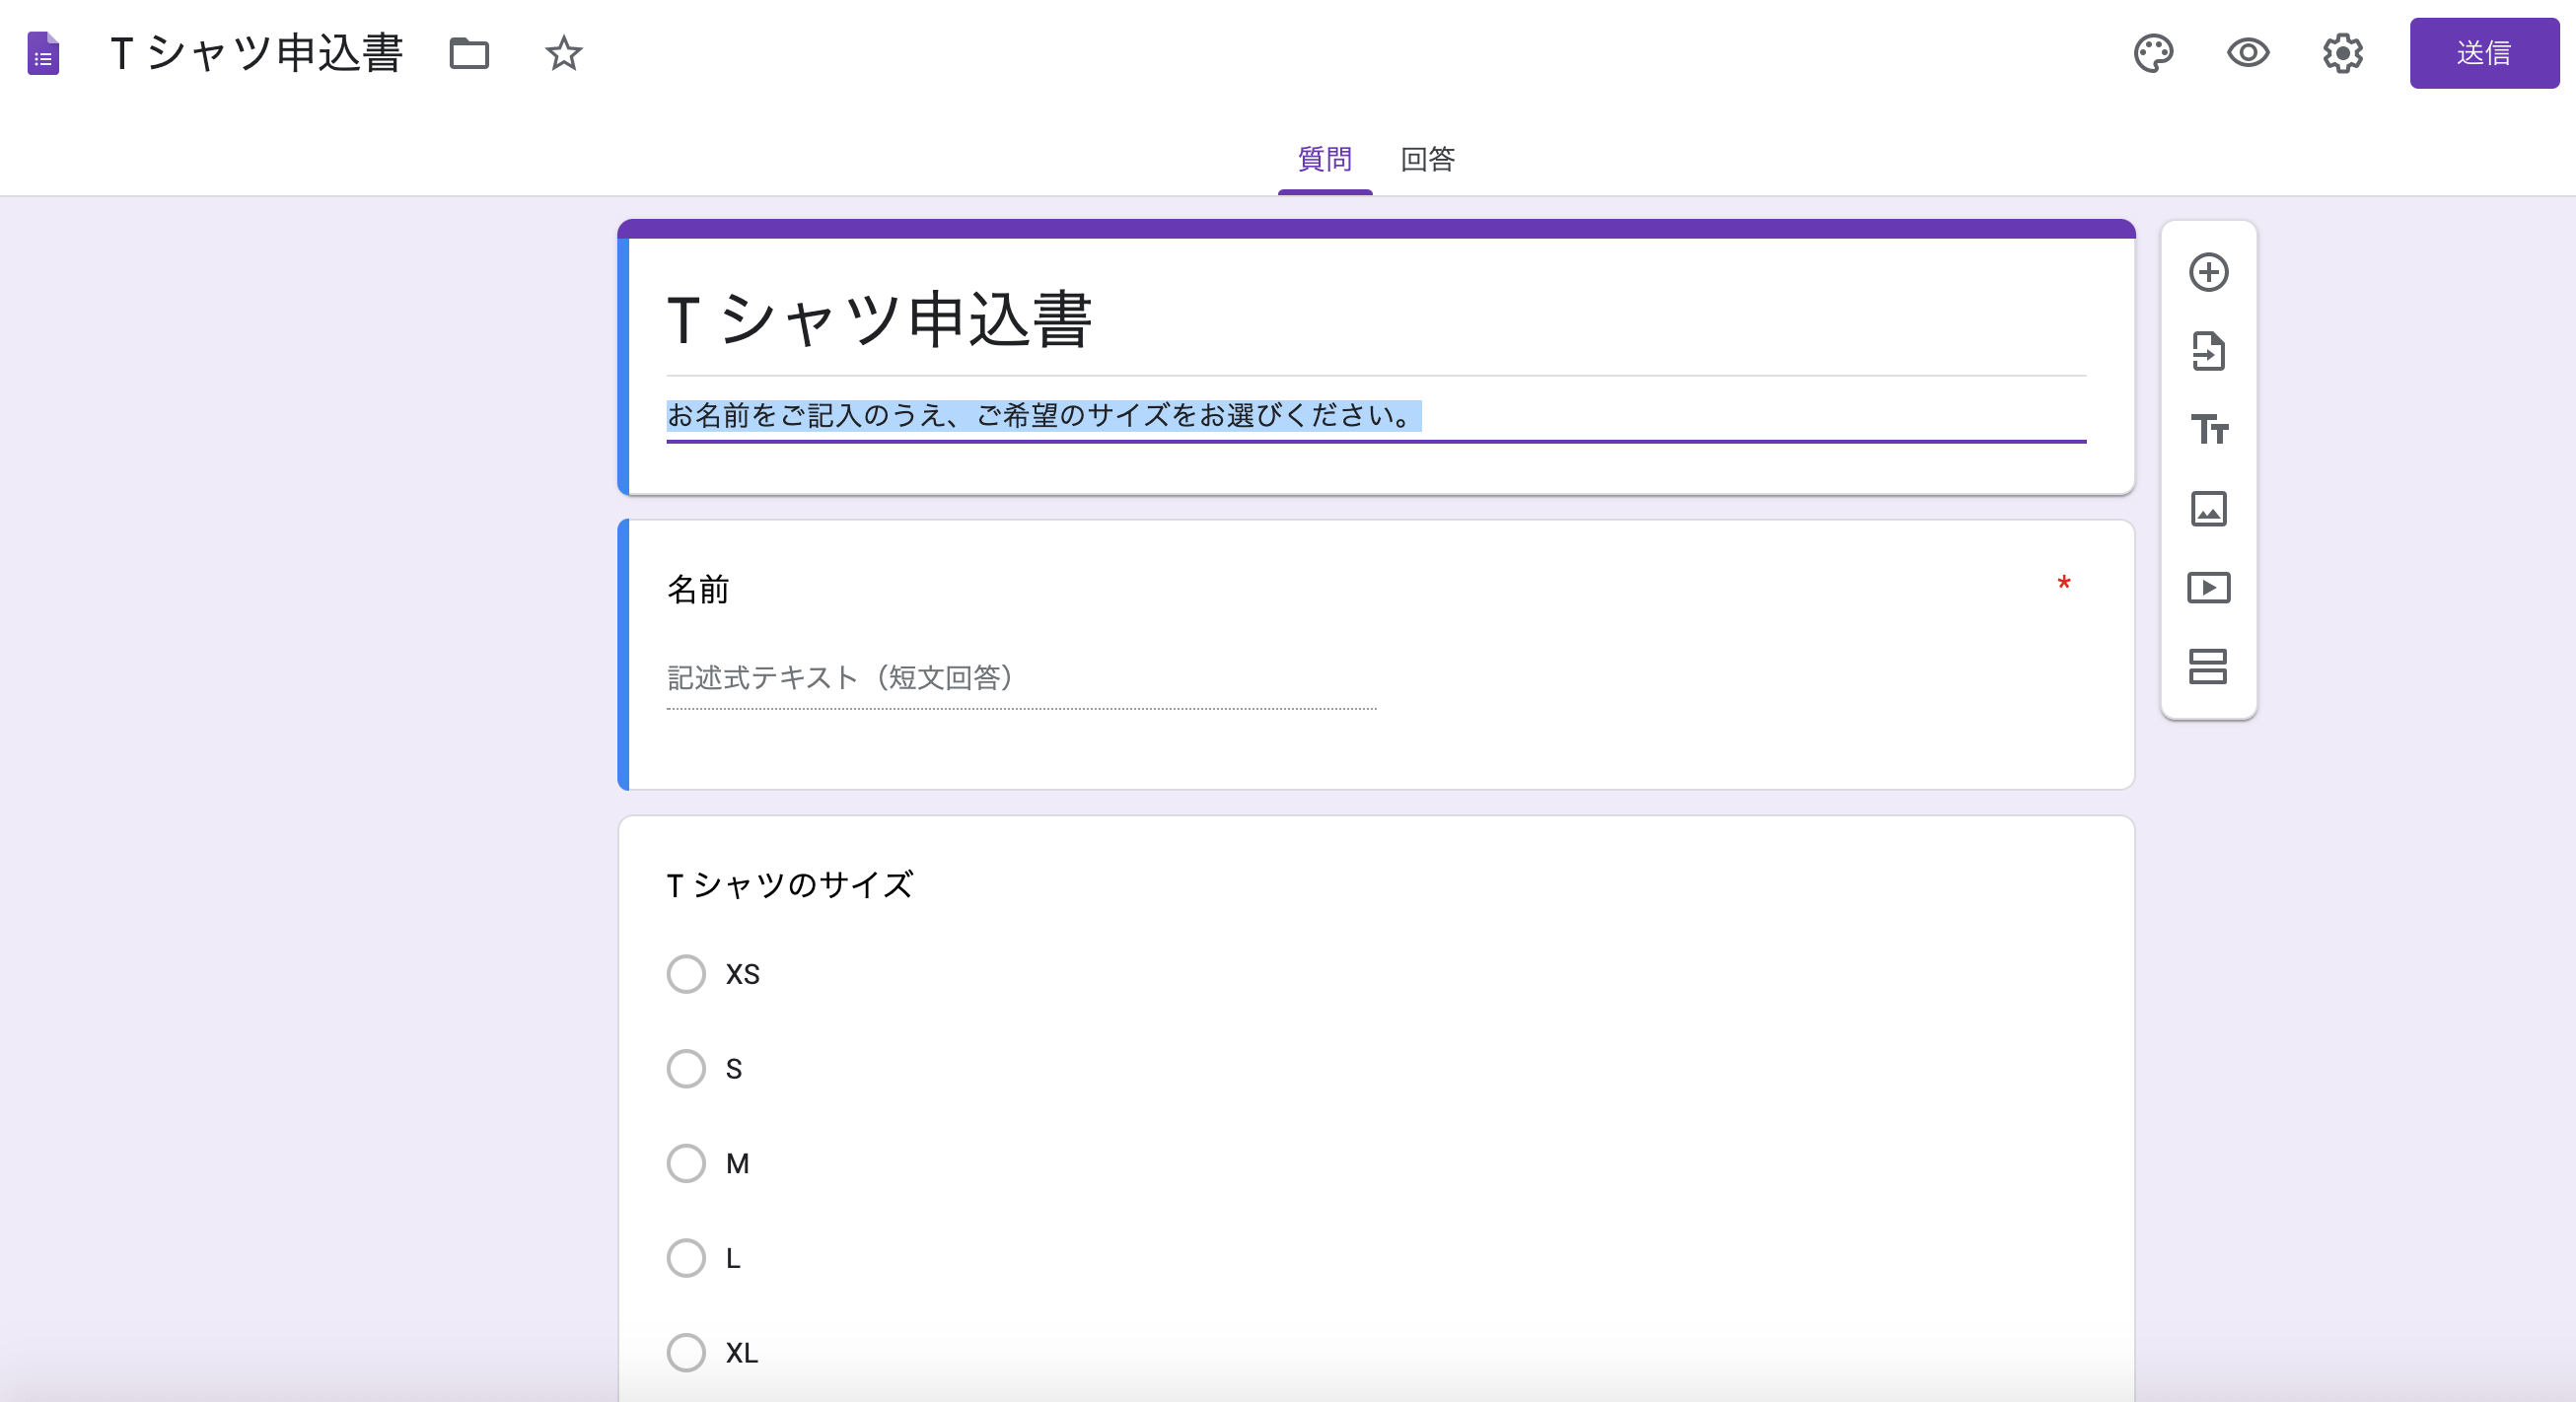Select the XS radio option
Viewport: 2576px width, 1402px height.
tap(686, 974)
